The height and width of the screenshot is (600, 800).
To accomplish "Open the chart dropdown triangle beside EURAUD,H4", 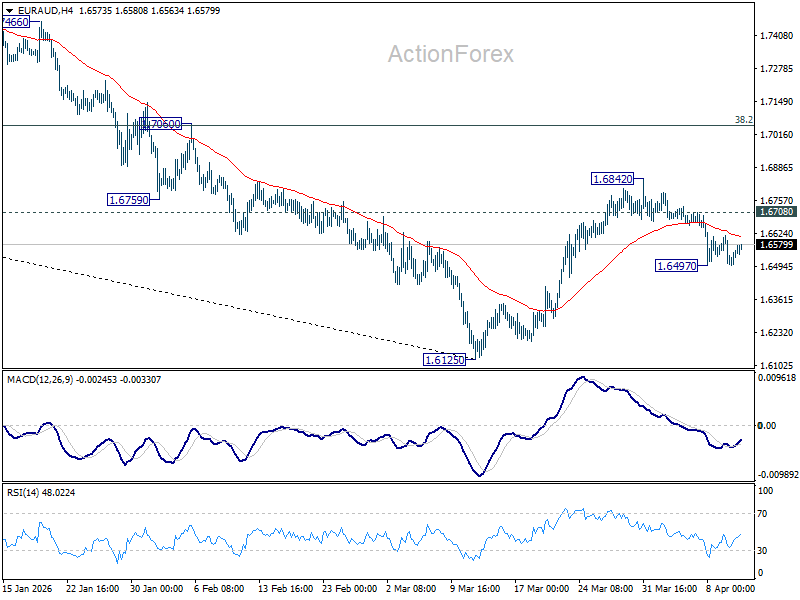I will (x=9, y=11).
